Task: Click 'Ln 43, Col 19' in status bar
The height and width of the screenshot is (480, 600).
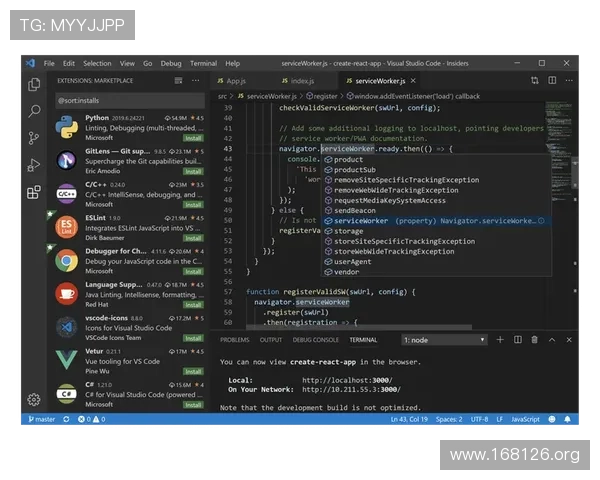Action: point(409,419)
